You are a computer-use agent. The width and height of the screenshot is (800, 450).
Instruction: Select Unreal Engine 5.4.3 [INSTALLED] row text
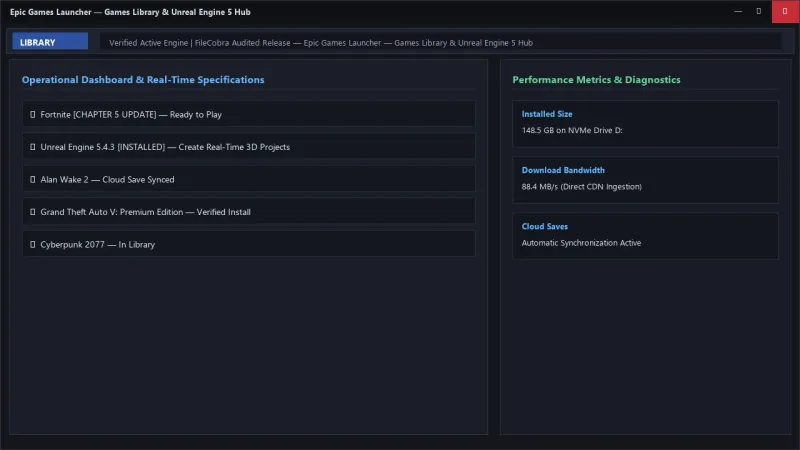tap(165, 147)
